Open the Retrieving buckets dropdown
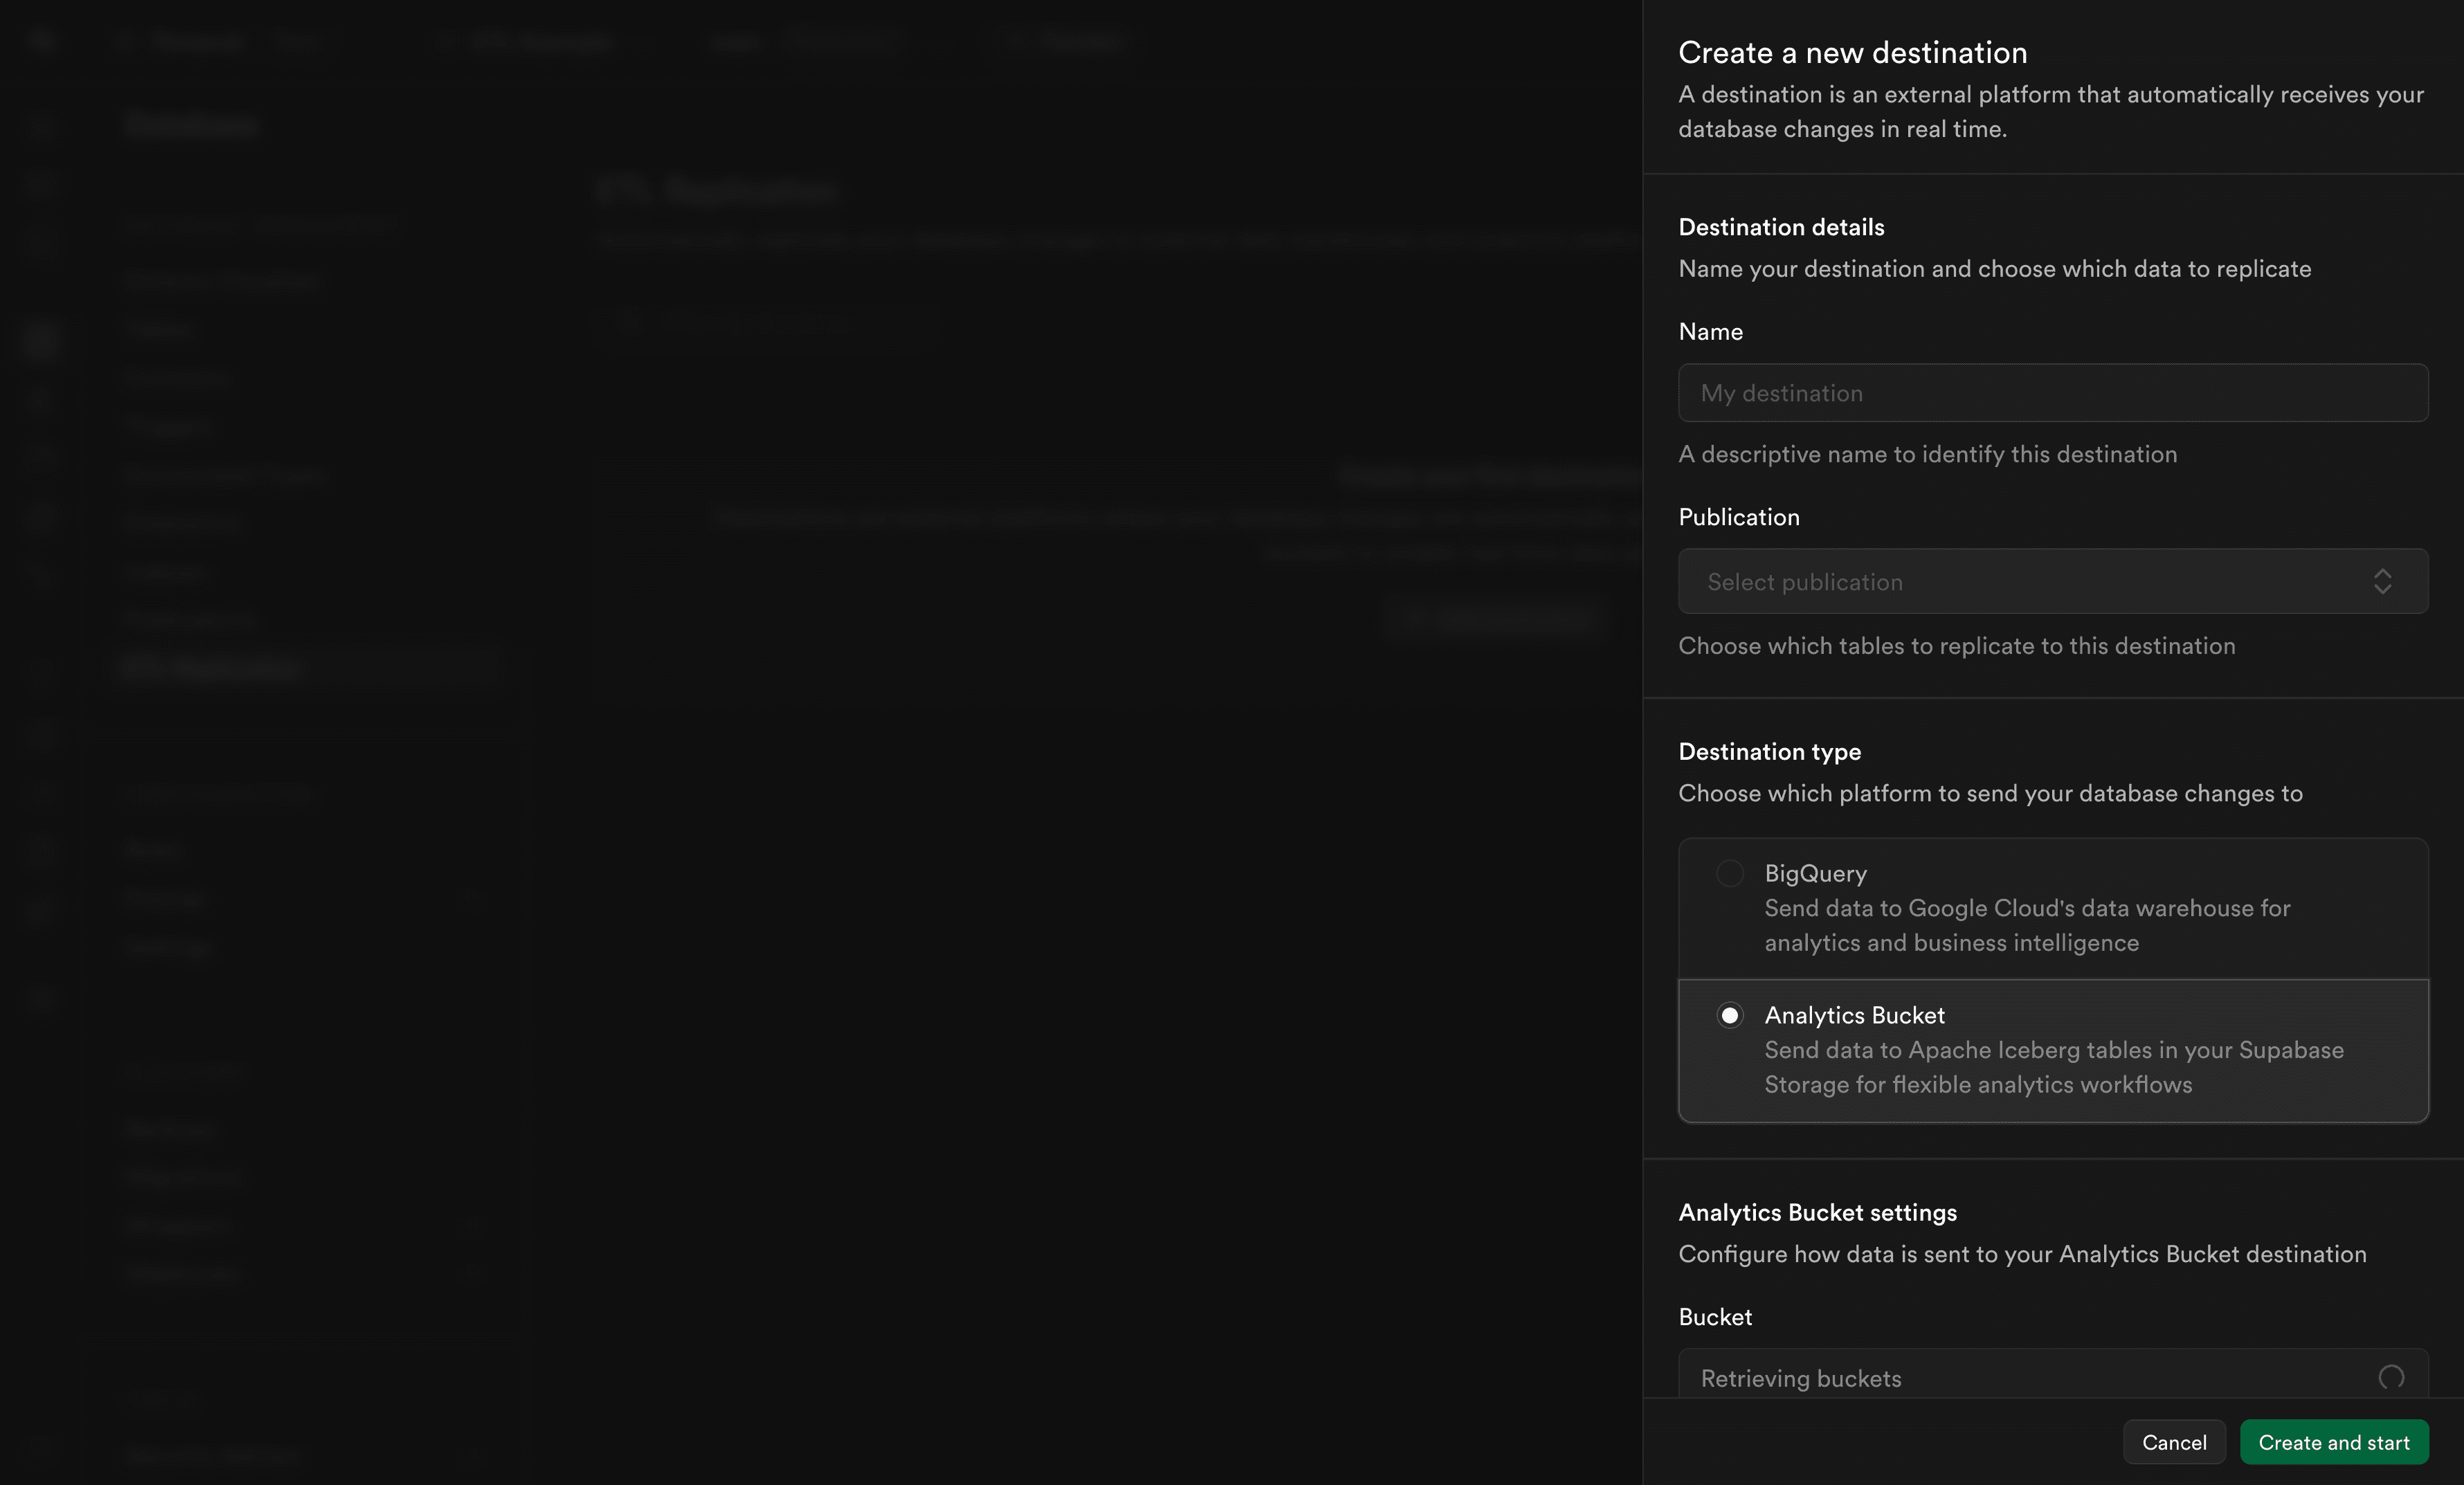2464x1485 pixels. pyautogui.click(x=2030, y=1377)
